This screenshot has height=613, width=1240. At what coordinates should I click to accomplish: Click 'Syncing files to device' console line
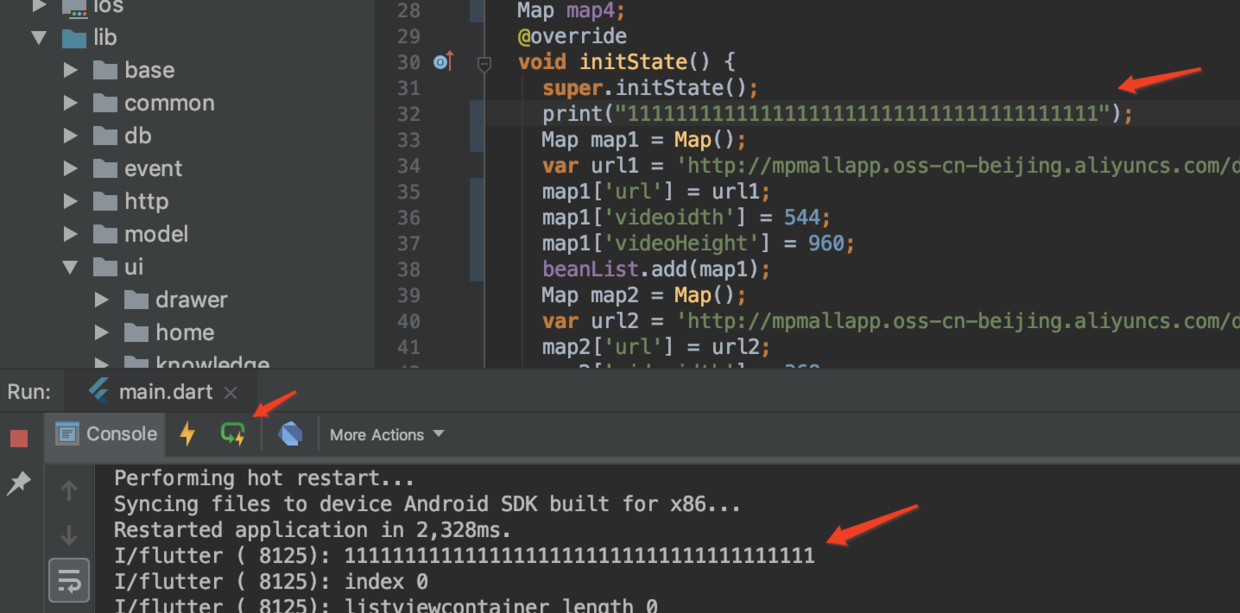427,504
